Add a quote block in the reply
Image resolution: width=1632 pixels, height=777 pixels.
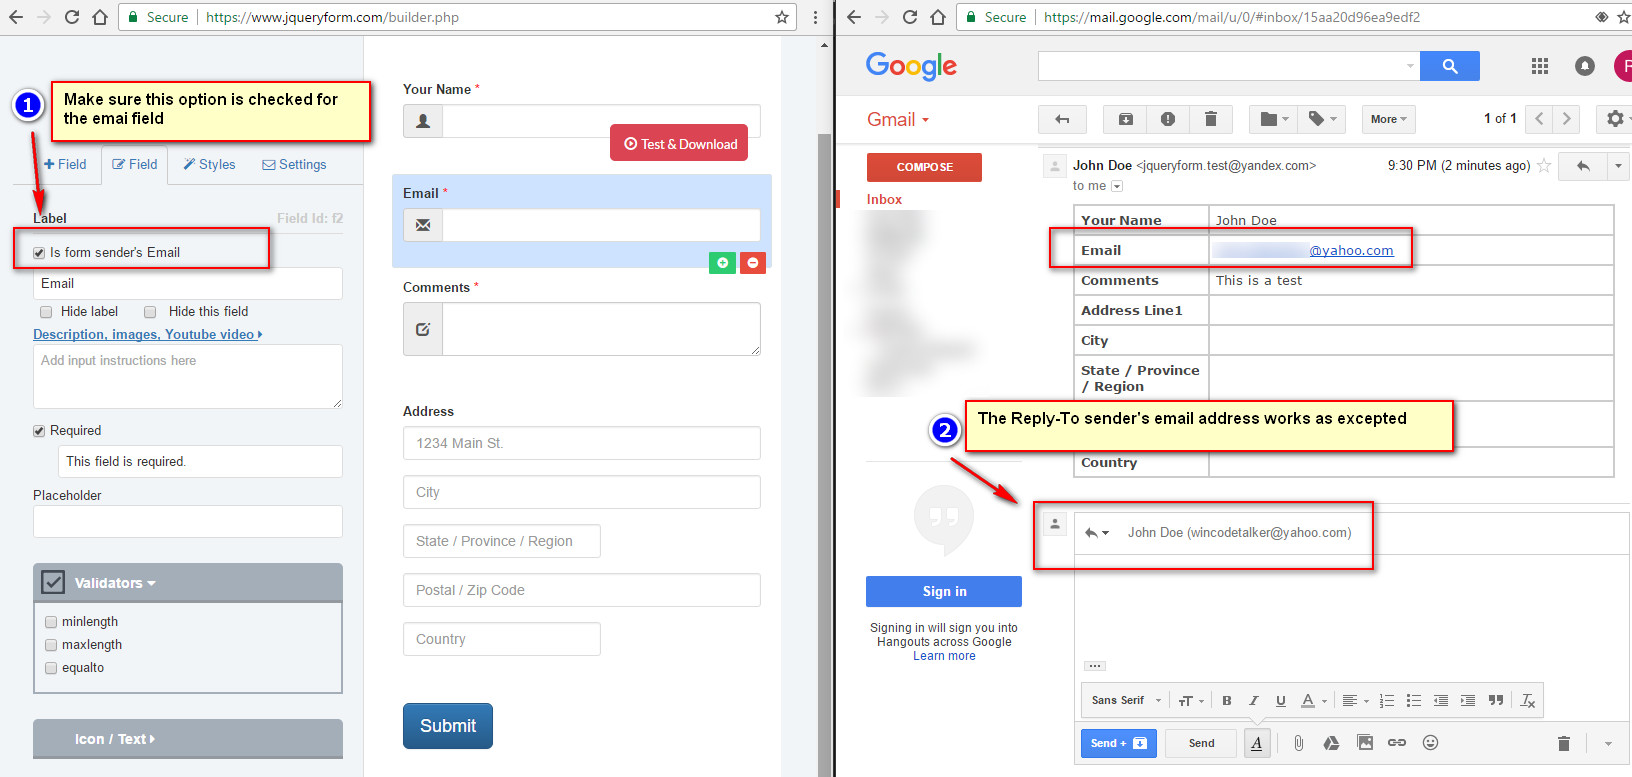tap(1496, 701)
